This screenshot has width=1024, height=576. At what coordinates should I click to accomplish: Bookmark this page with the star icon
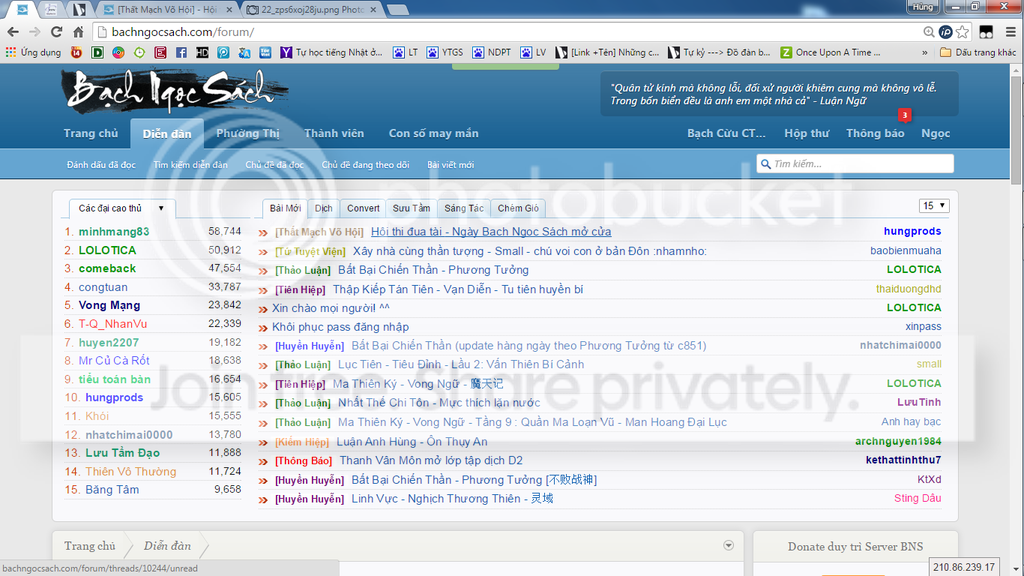[x=962, y=32]
